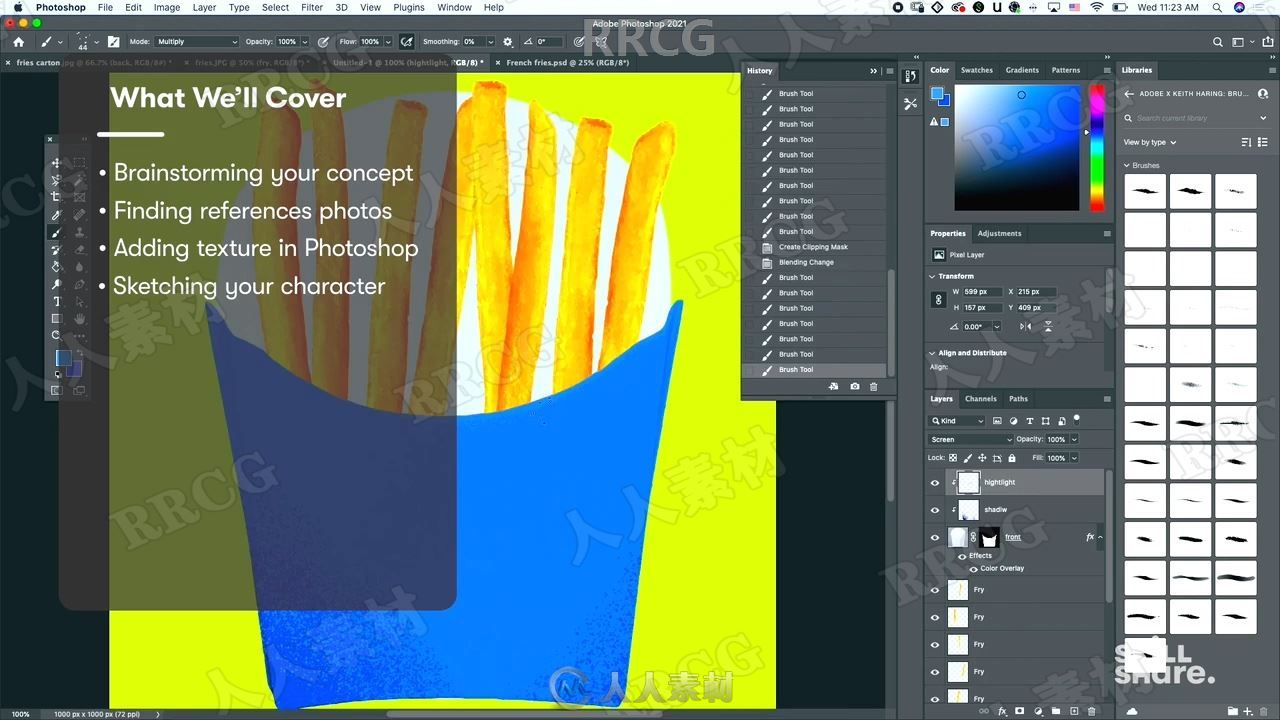Create new snapshot in History panel

(854, 386)
